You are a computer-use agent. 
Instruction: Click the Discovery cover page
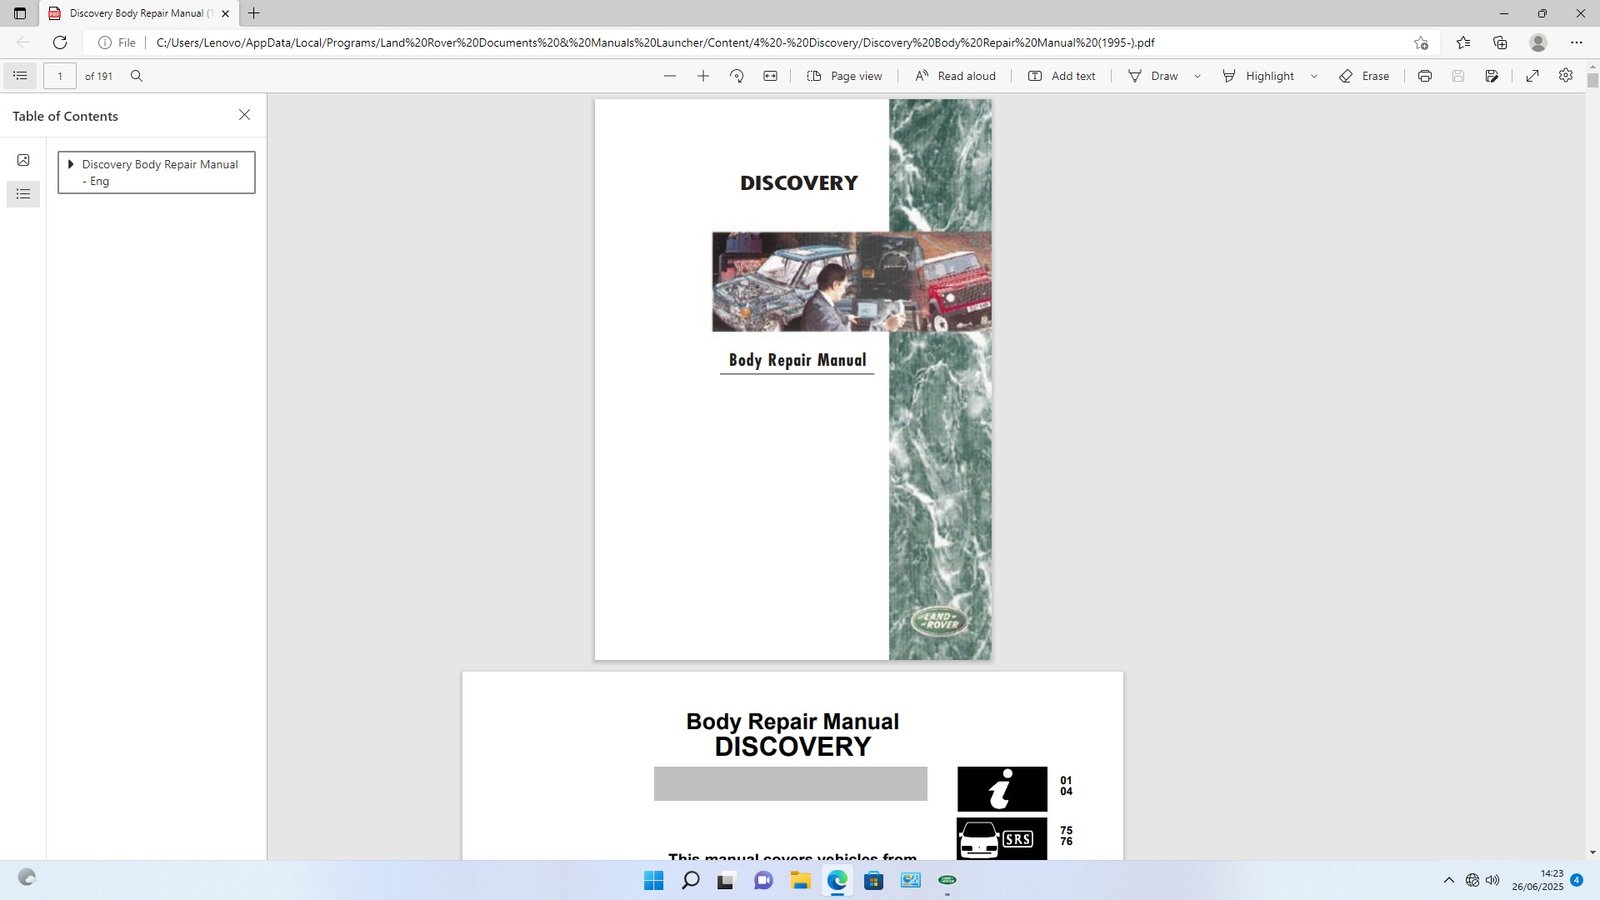click(793, 379)
